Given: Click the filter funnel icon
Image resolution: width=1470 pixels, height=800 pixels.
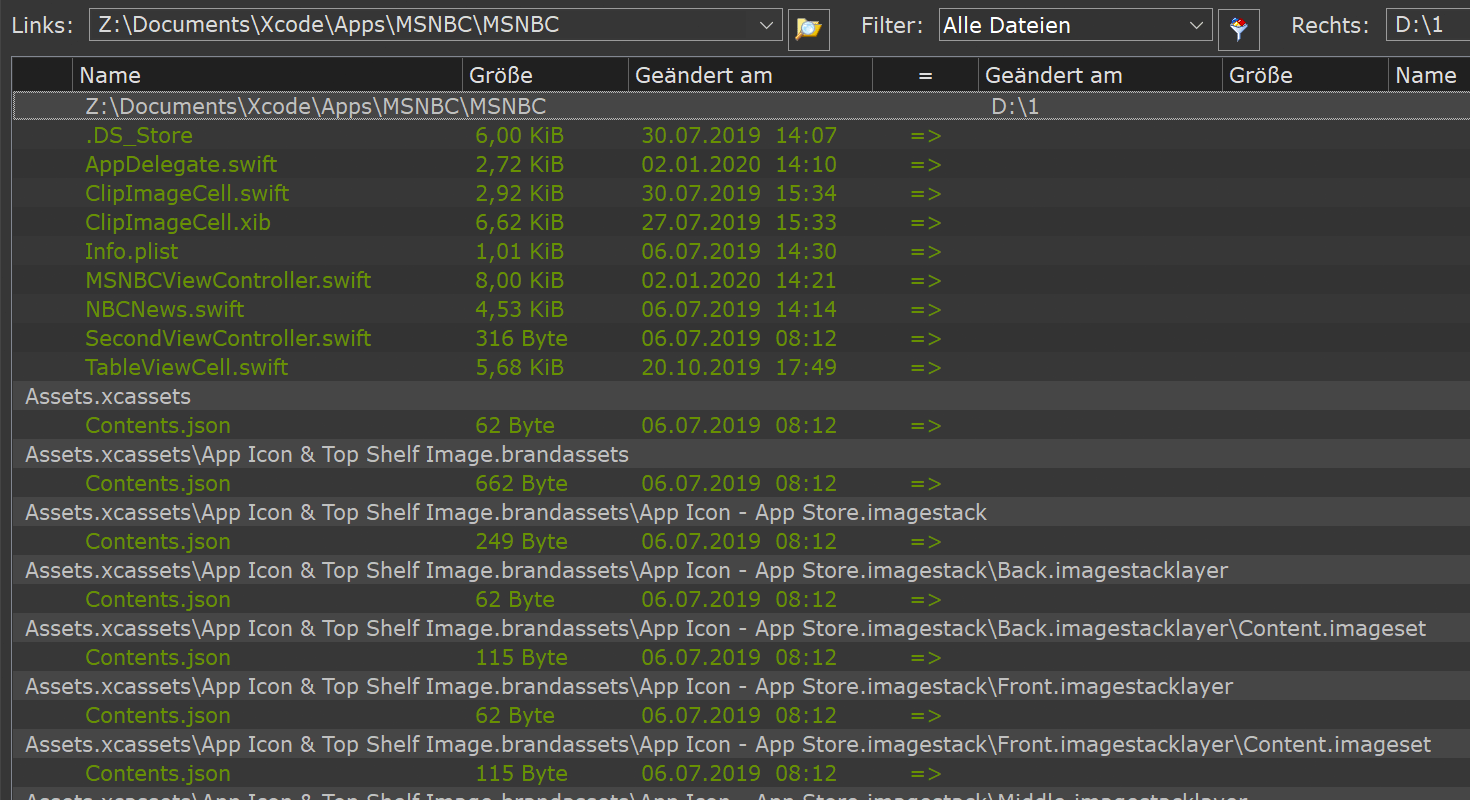Looking at the screenshot, I should tap(1239, 28).
